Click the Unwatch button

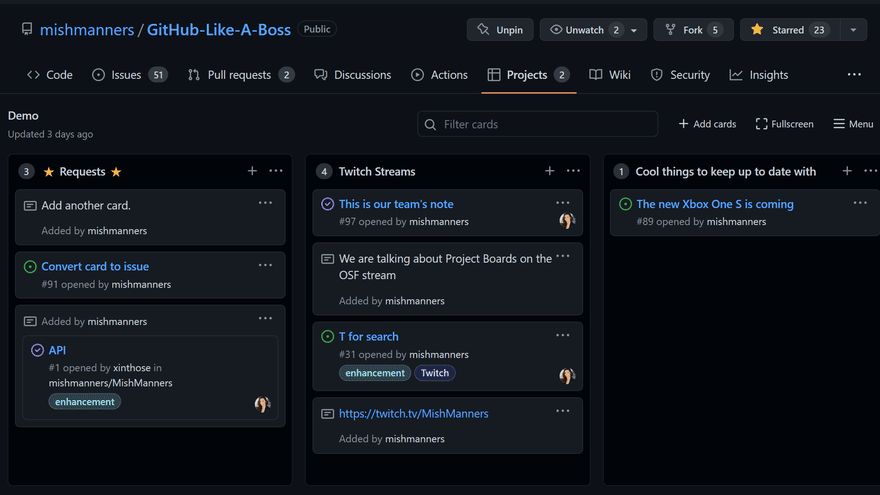[x=584, y=30]
